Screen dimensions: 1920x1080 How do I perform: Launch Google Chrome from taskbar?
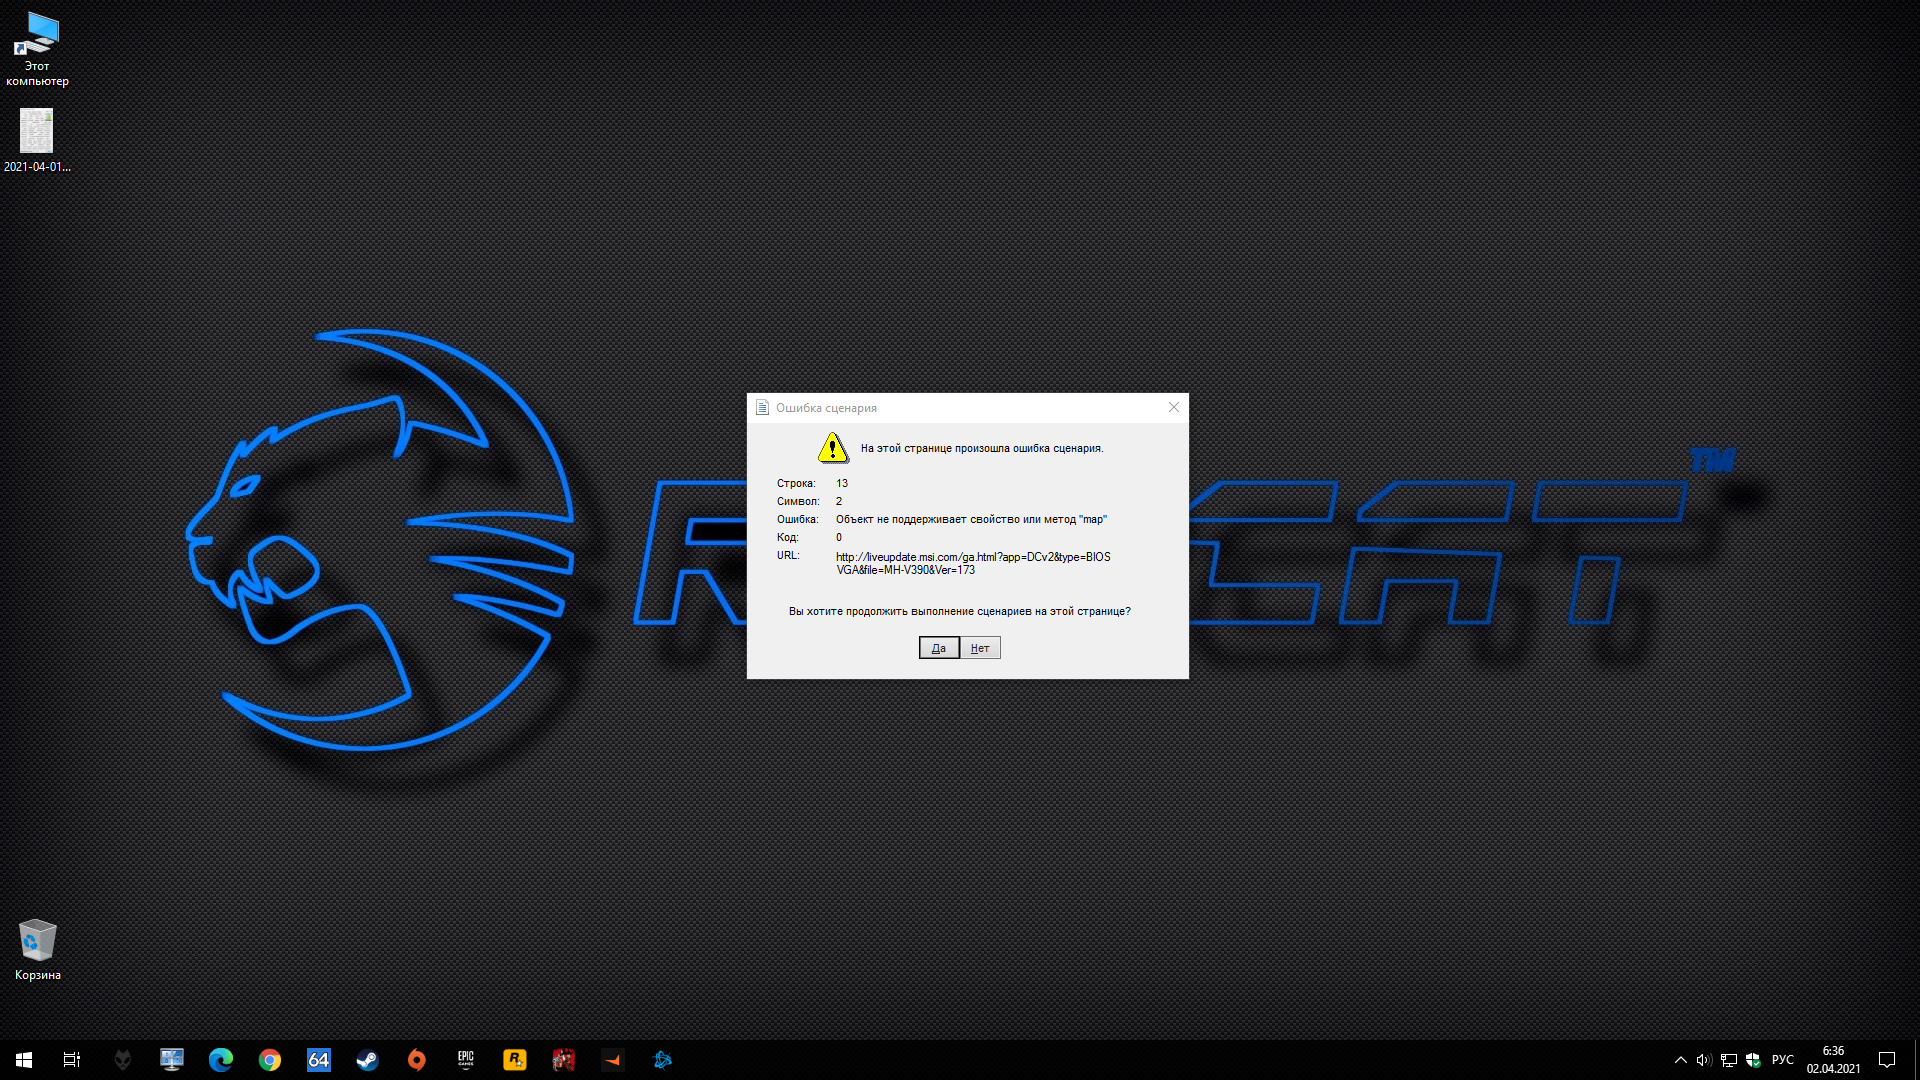coord(270,1060)
